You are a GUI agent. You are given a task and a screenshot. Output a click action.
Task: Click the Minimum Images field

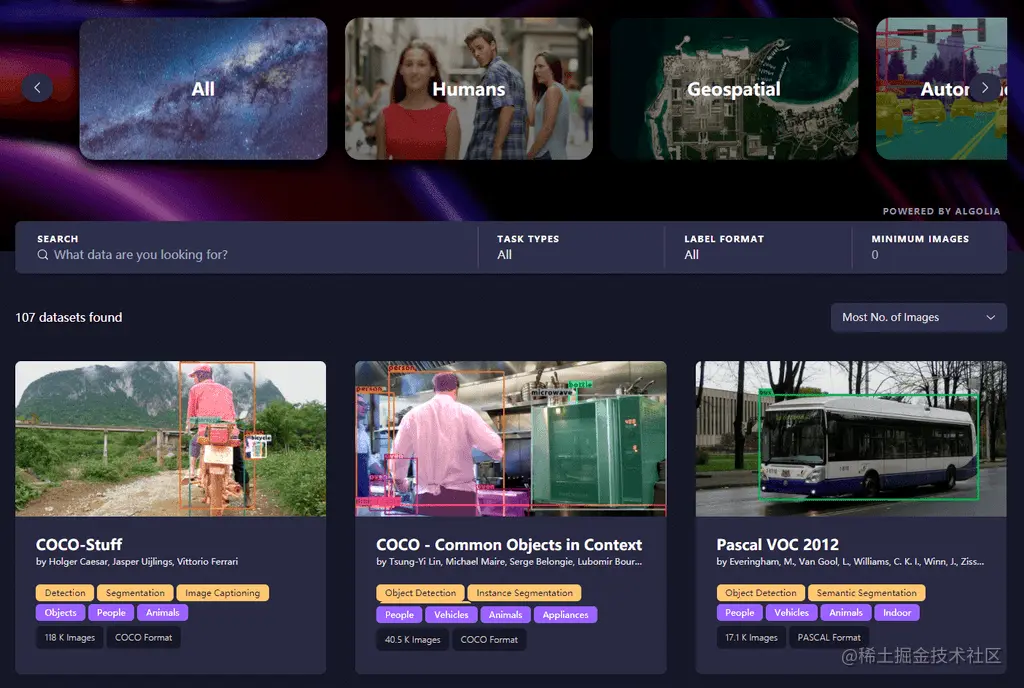click(929, 247)
